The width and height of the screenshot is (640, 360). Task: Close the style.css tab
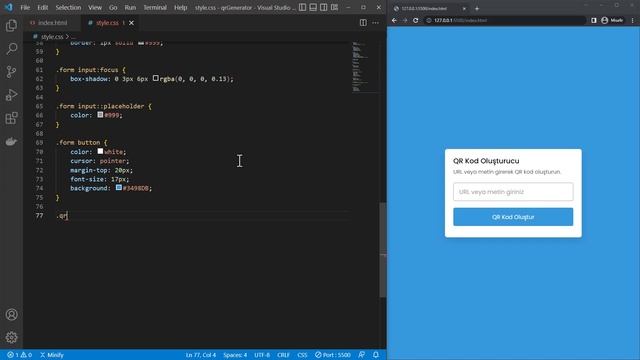pos(131,23)
